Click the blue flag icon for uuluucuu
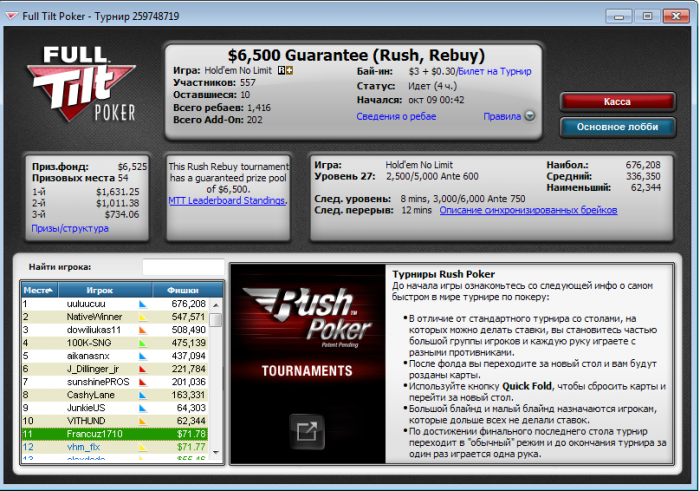This screenshot has width=700, height=491. click(143, 304)
